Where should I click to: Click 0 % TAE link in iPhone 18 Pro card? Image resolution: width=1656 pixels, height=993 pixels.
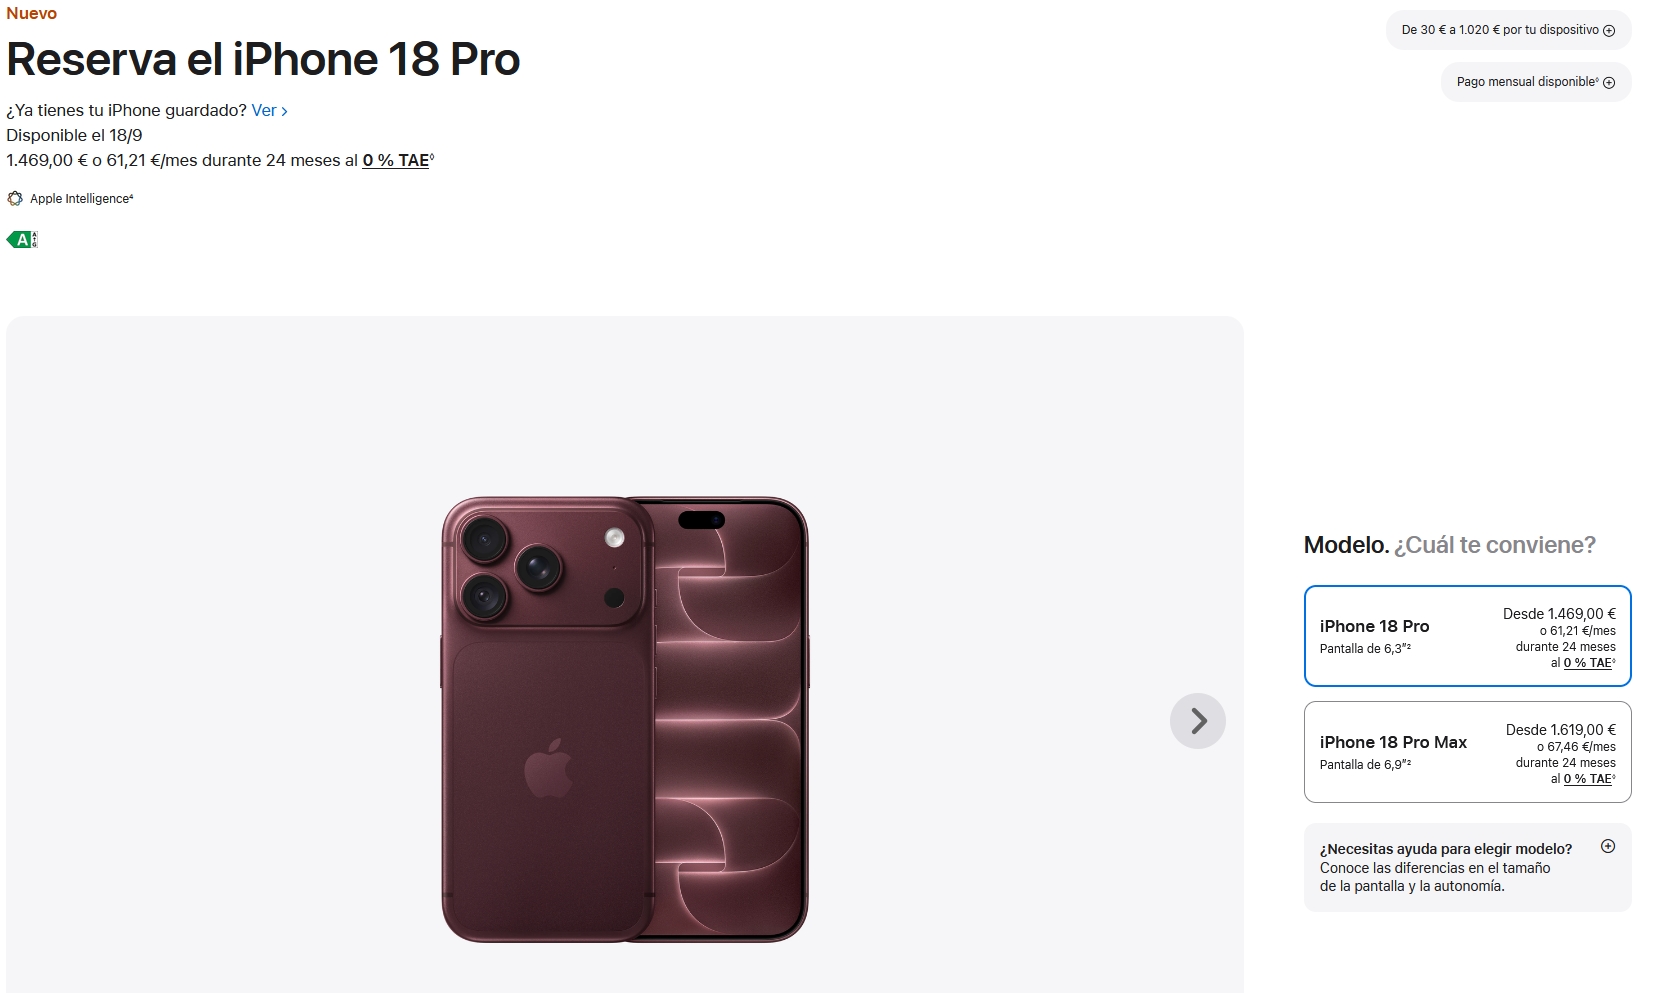pos(1588,663)
